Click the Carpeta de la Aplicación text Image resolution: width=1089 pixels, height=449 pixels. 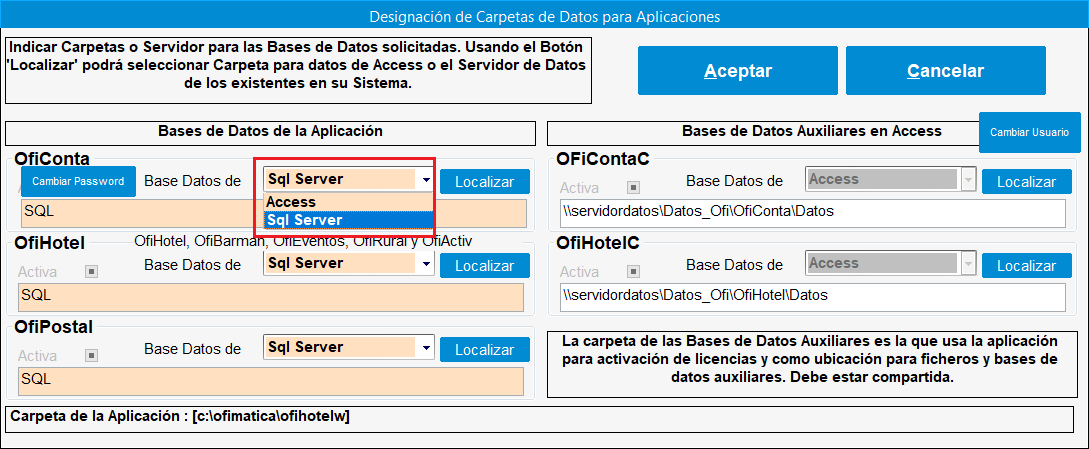pos(181,416)
